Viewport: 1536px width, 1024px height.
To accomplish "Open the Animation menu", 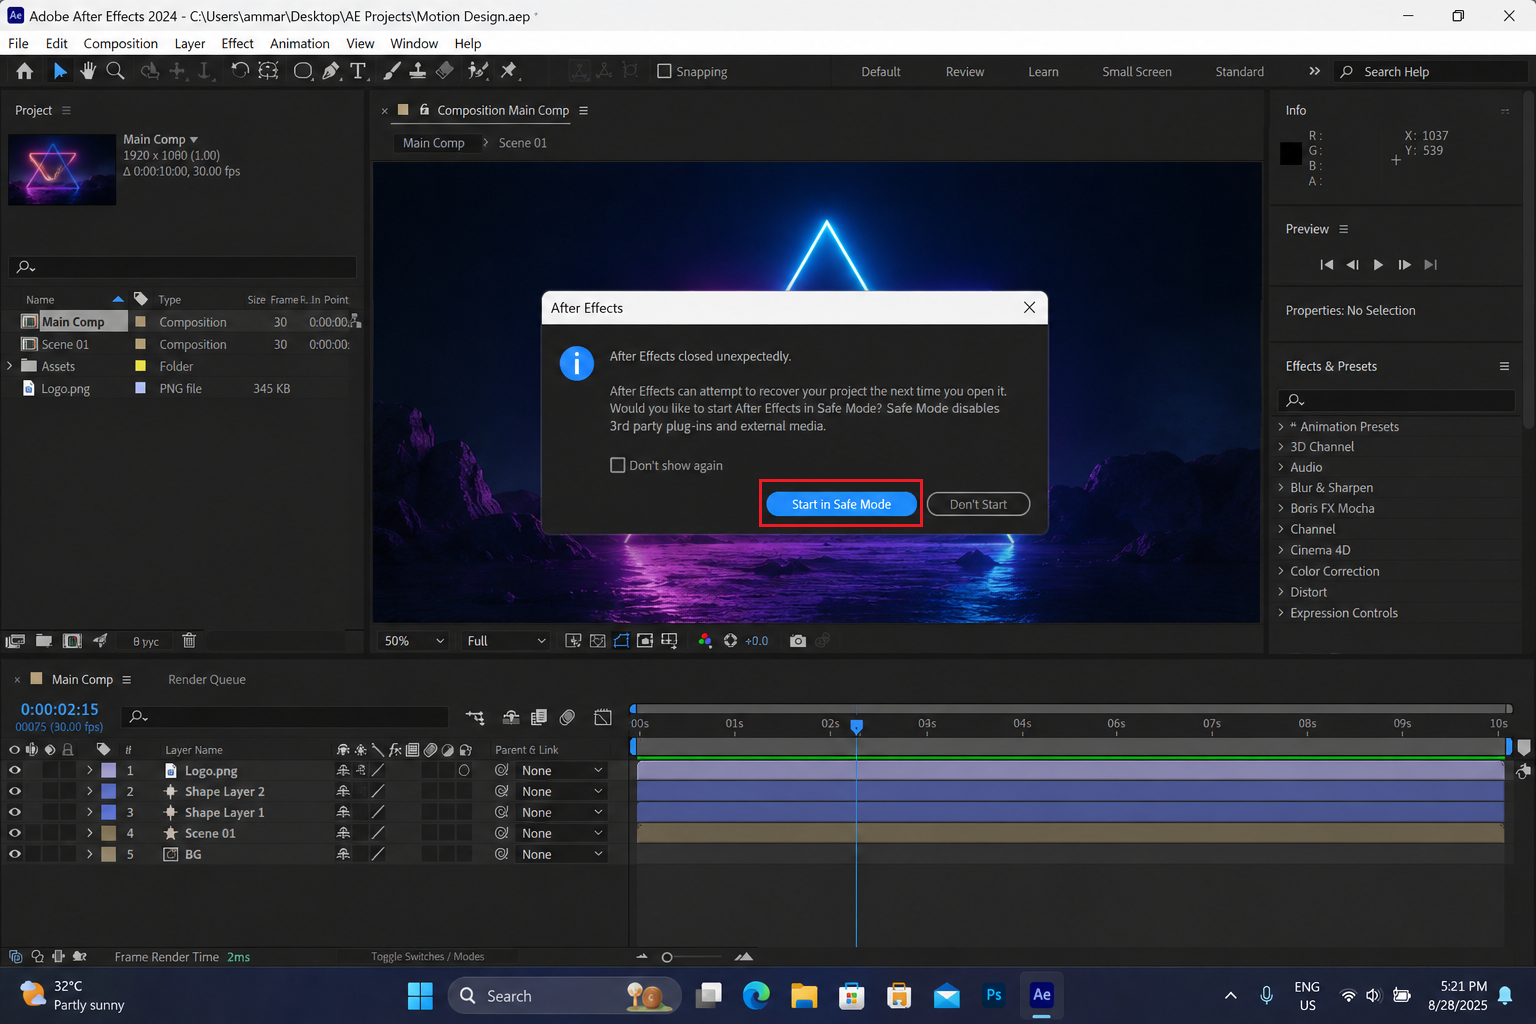I will tap(299, 43).
